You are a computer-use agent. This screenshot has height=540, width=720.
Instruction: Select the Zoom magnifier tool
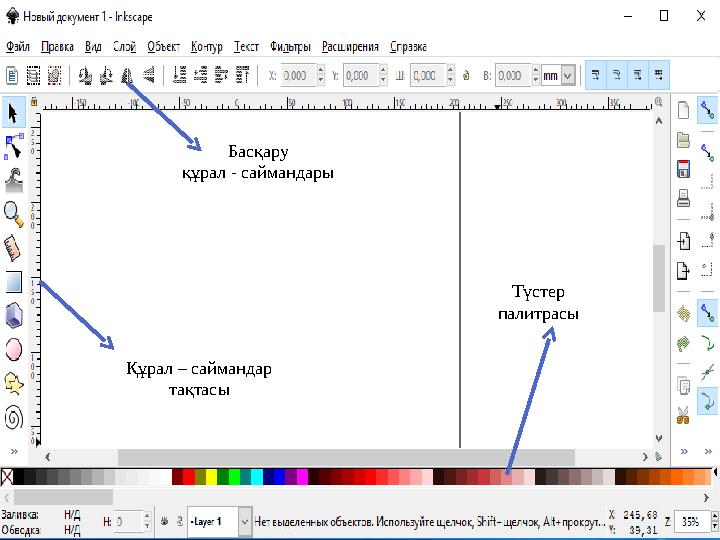pos(14,214)
